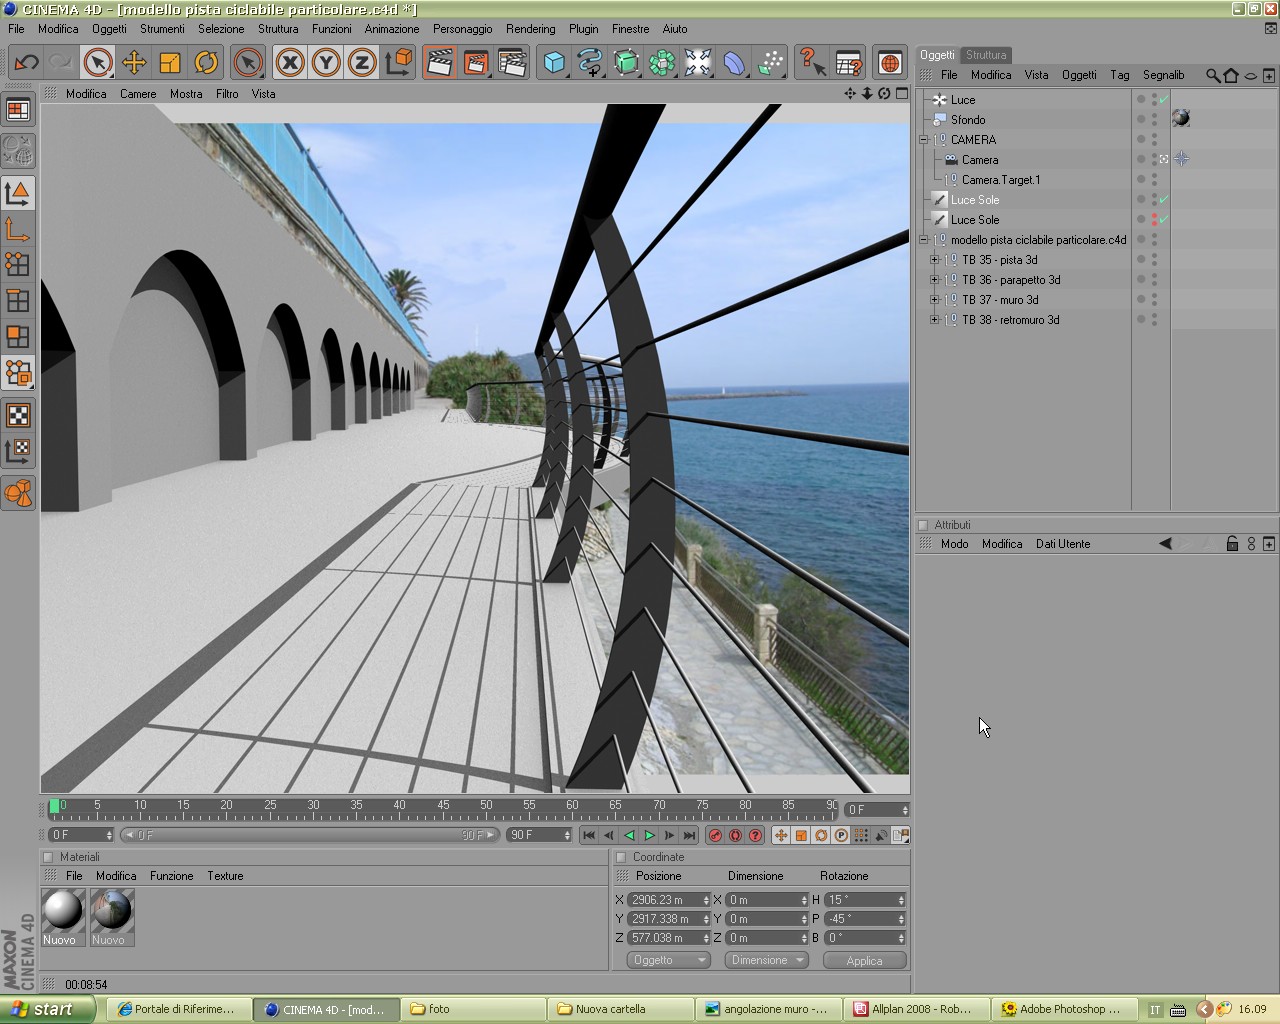Expand TB 36 - parapetto 3d
1280x1024 pixels.
(935, 280)
